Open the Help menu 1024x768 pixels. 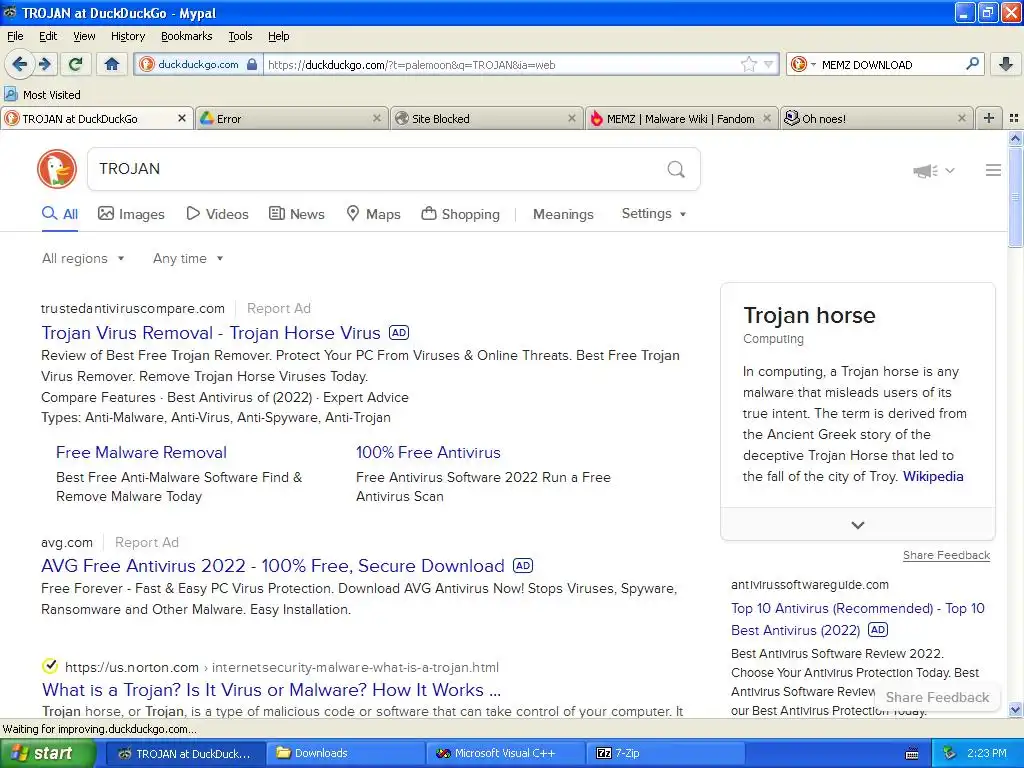pos(278,36)
